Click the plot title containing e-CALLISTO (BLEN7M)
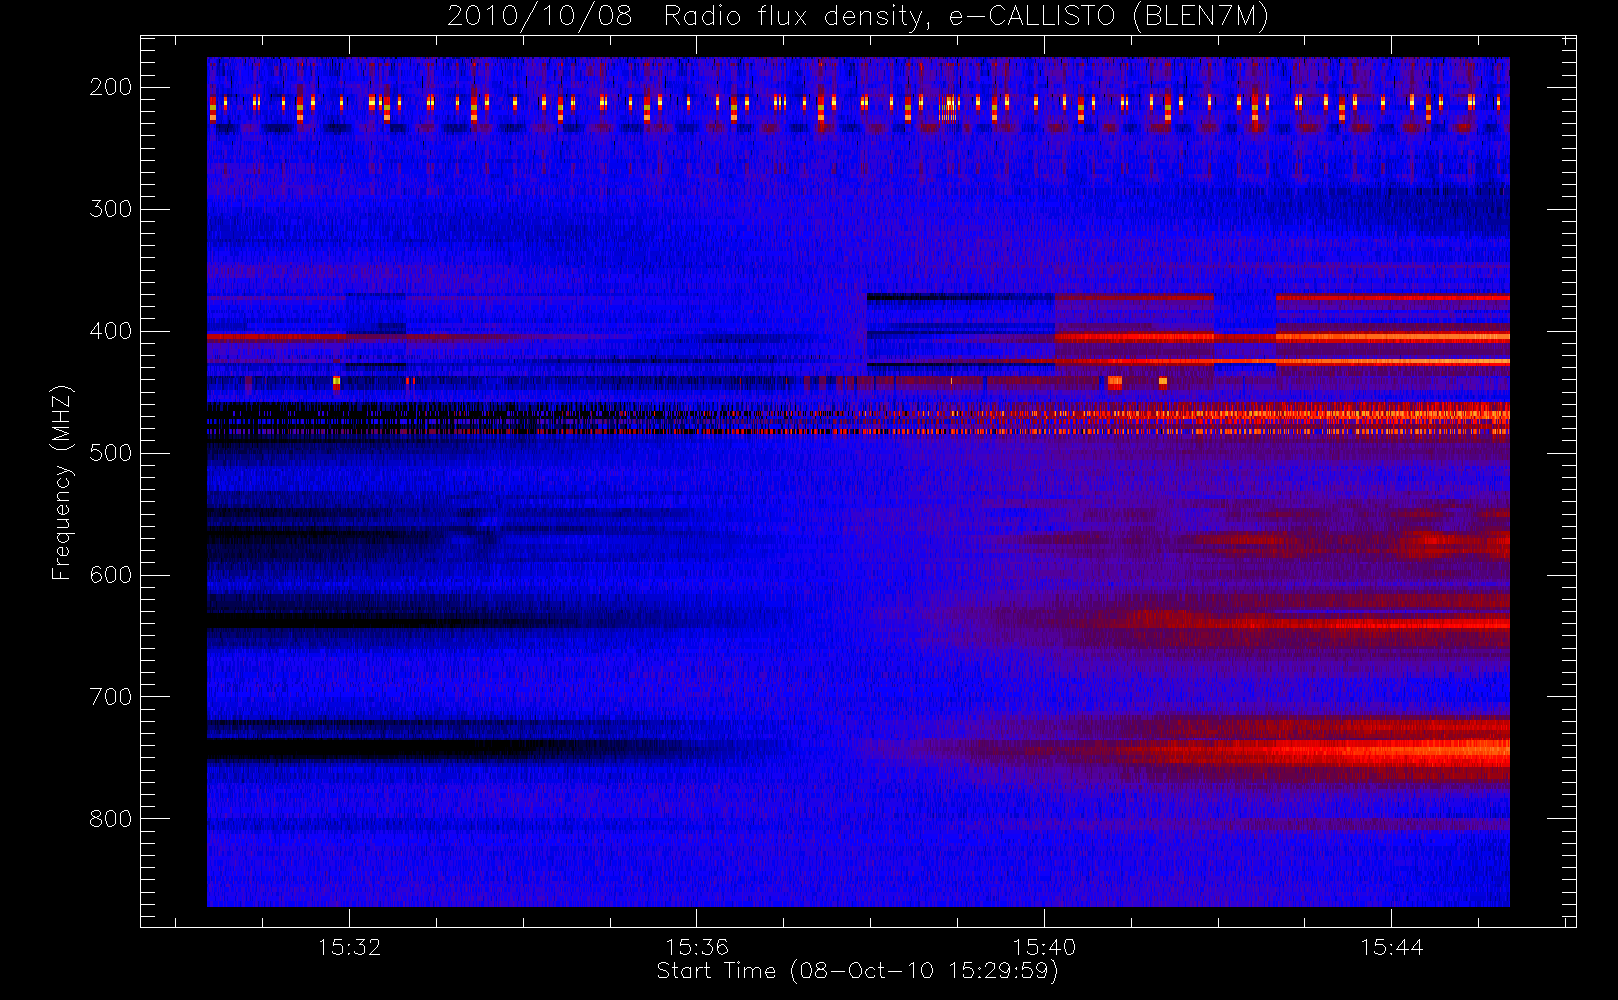The image size is (1618, 1000). (x=858, y=16)
